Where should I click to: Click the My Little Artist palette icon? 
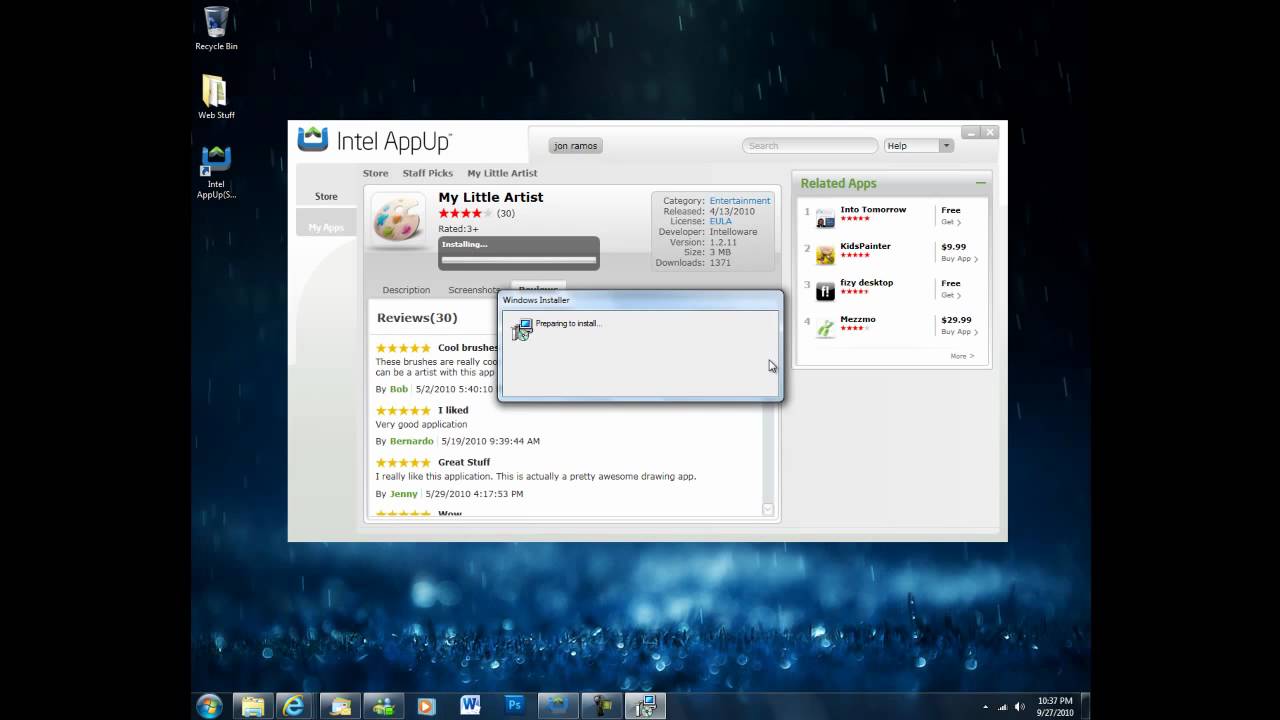(400, 218)
